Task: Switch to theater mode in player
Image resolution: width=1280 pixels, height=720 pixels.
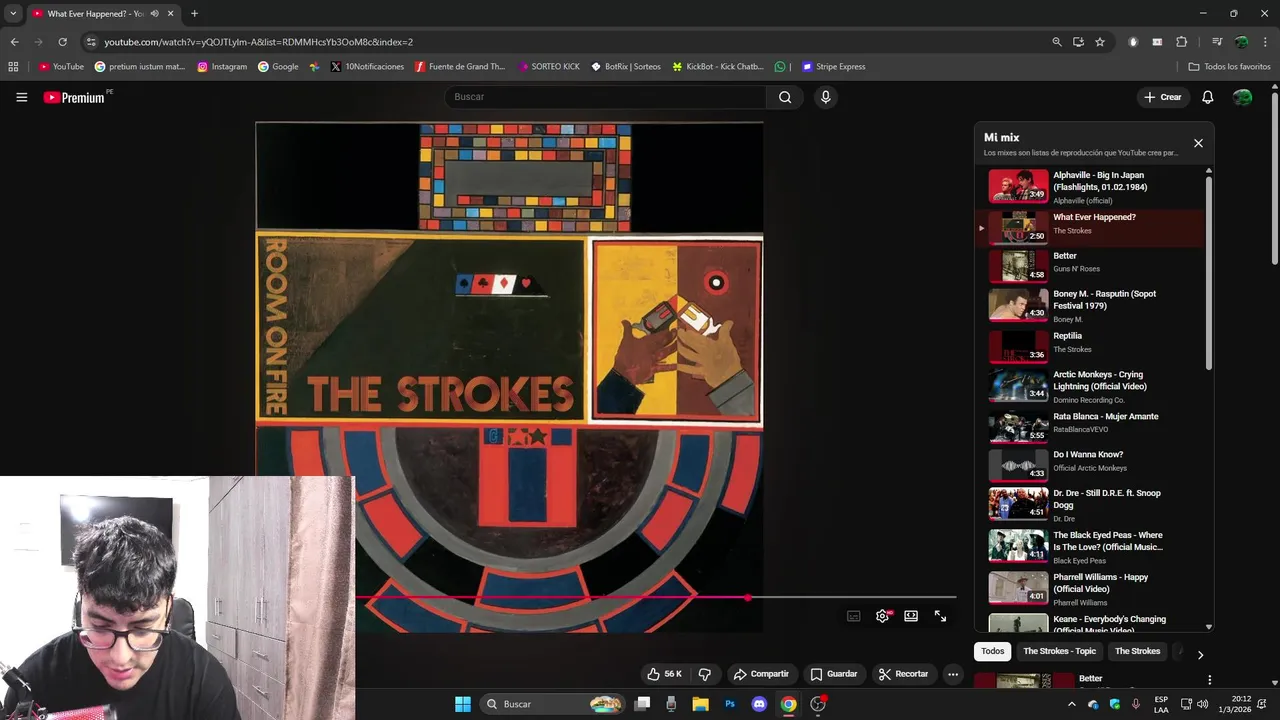Action: [x=911, y=616]
